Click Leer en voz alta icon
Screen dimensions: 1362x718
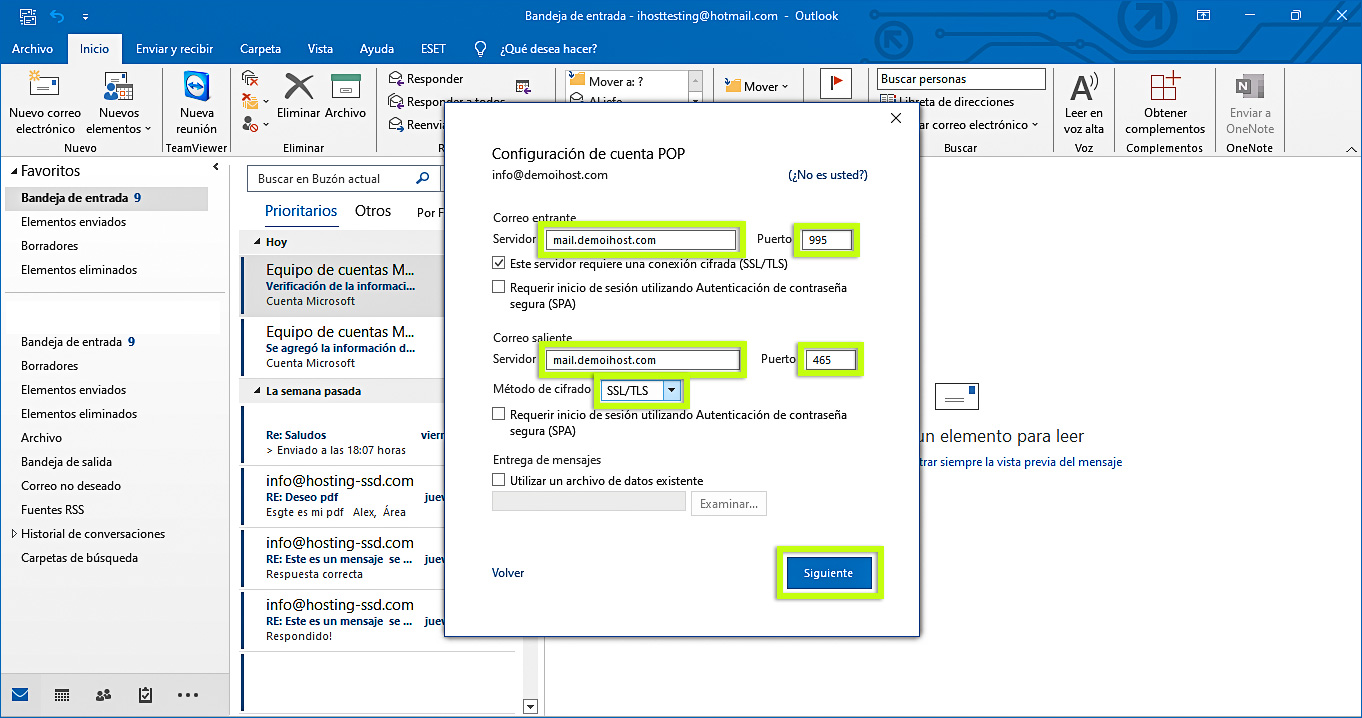[1084, 87]
